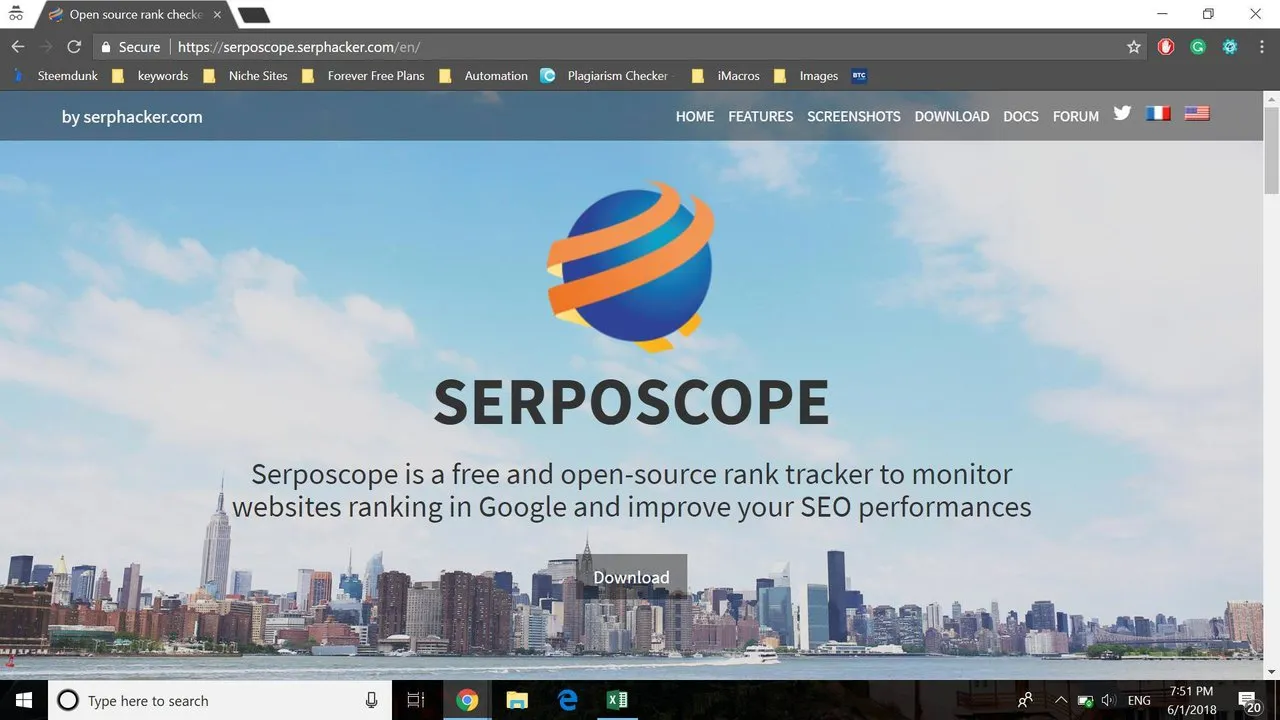Click the battery status tray icon
Image resolution: width=1280 pixels, height=720 pixels.
click(x=1085, y=700)
